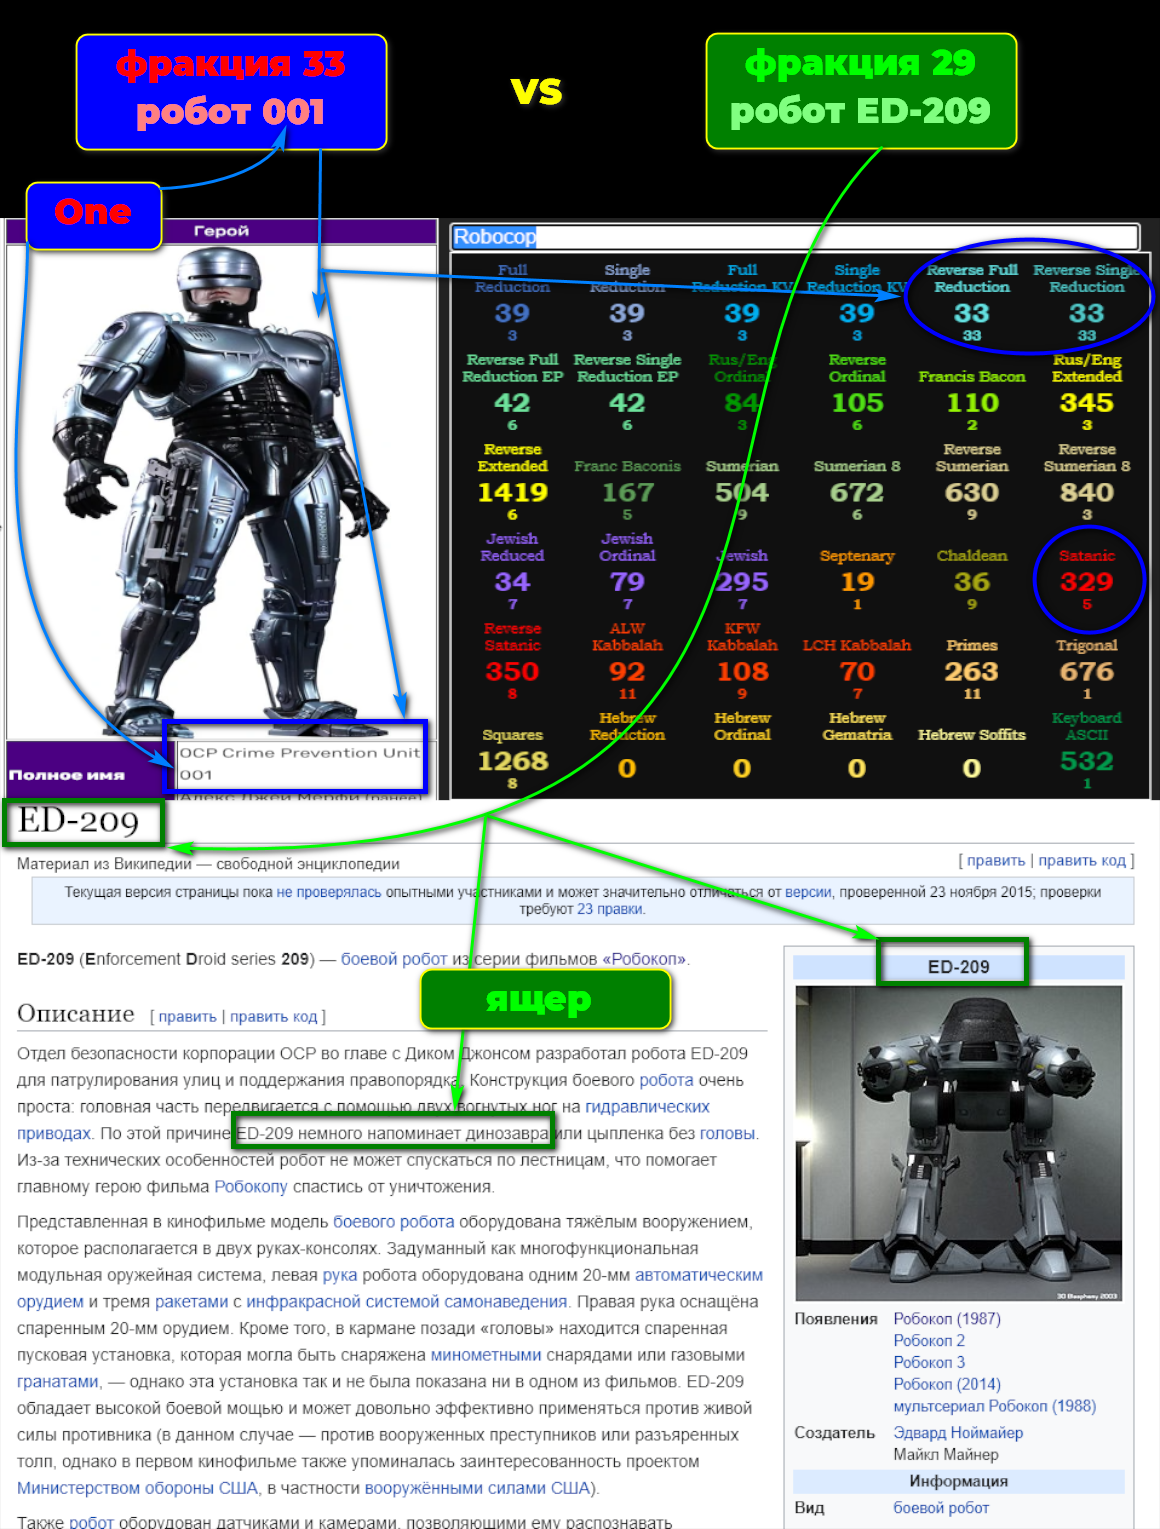Click the Jewish Reduced cipher value 34
The image size is (1160, 1529).
pos(512,582)
